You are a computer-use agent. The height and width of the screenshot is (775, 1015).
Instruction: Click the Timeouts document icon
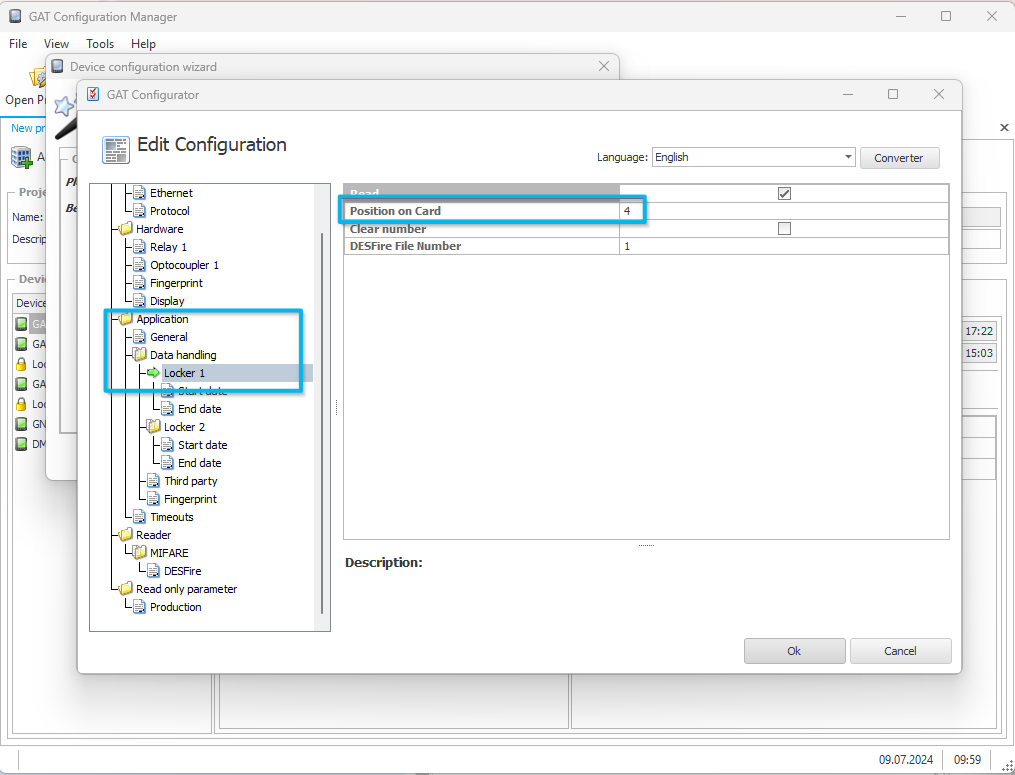click(139, 517)
